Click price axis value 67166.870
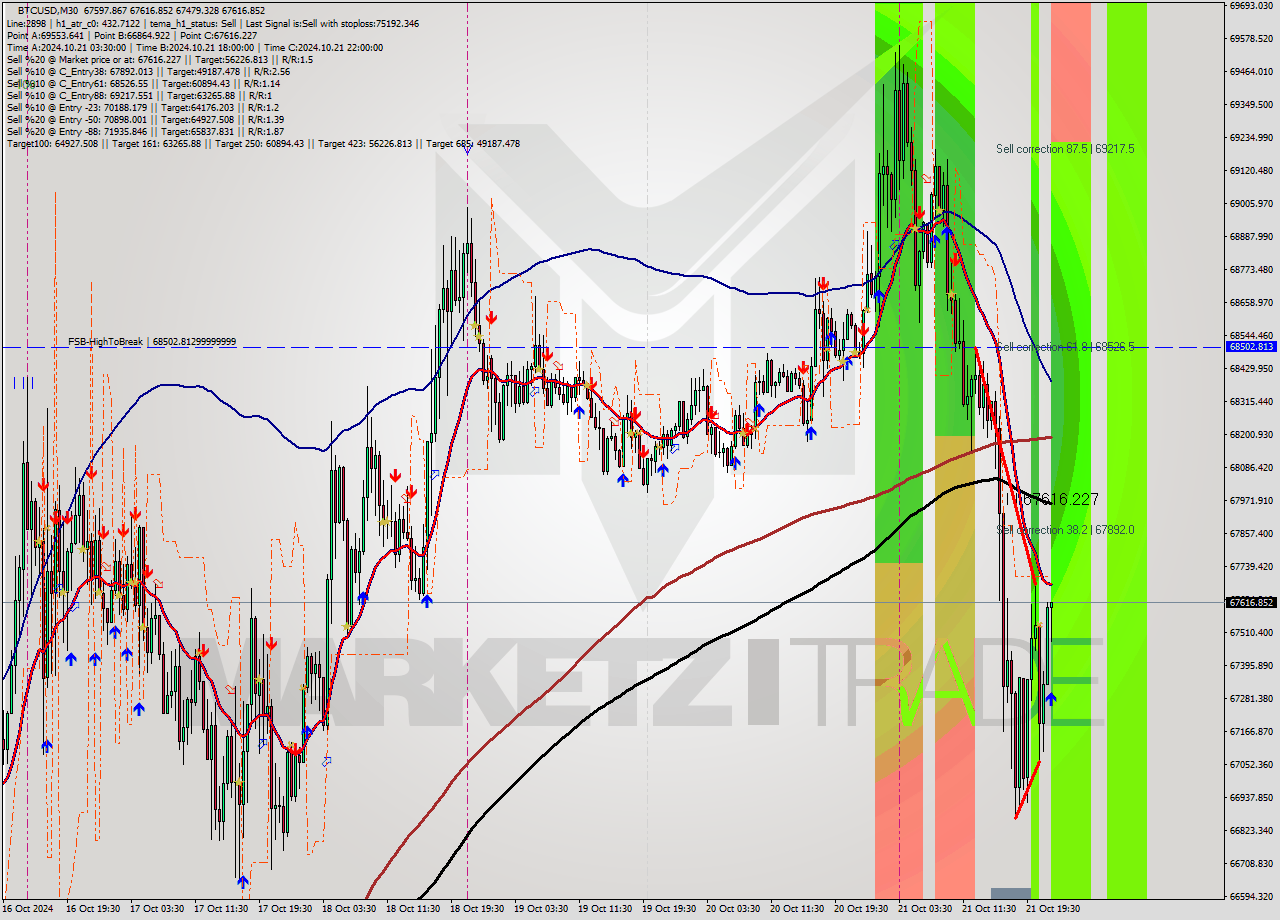Image resolution: width=1280 pixels, height=920 pixels. click(1250, 731)
